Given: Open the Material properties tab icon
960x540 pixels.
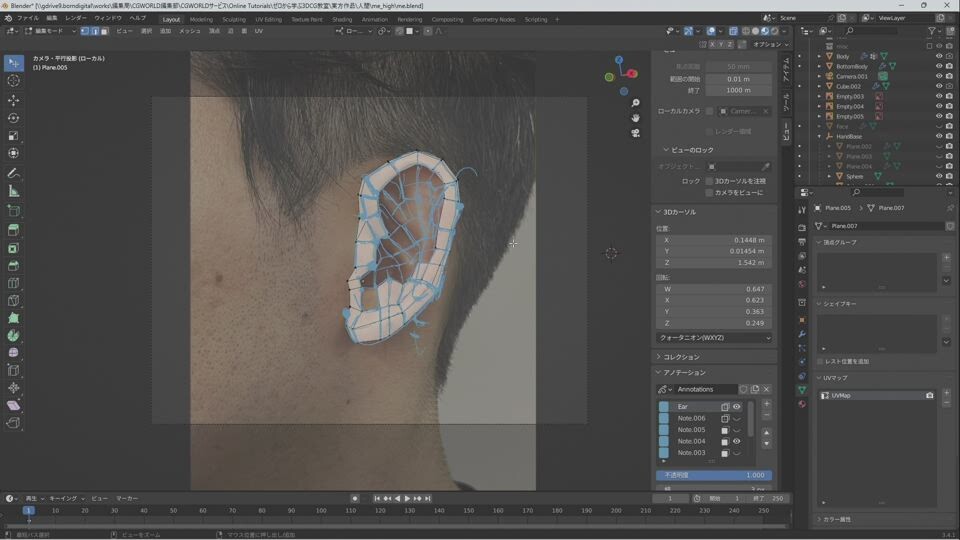Looking at the screenshot, I should point(802,404).
